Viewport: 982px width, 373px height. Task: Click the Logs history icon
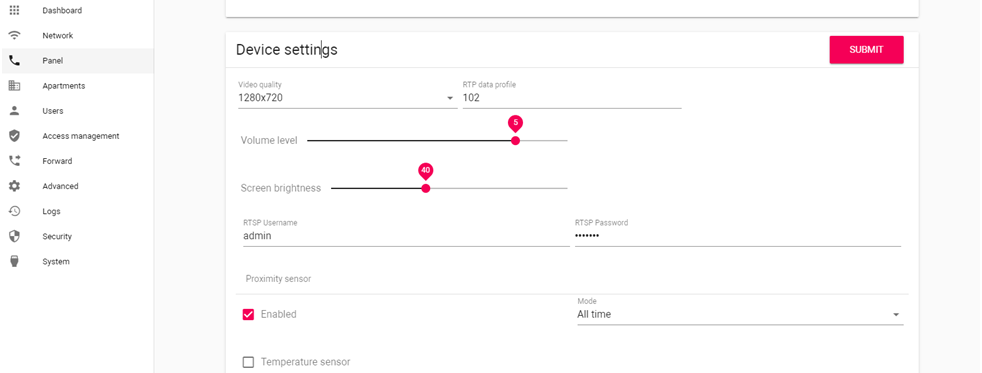pyautogui.click(x=14, y=212)
